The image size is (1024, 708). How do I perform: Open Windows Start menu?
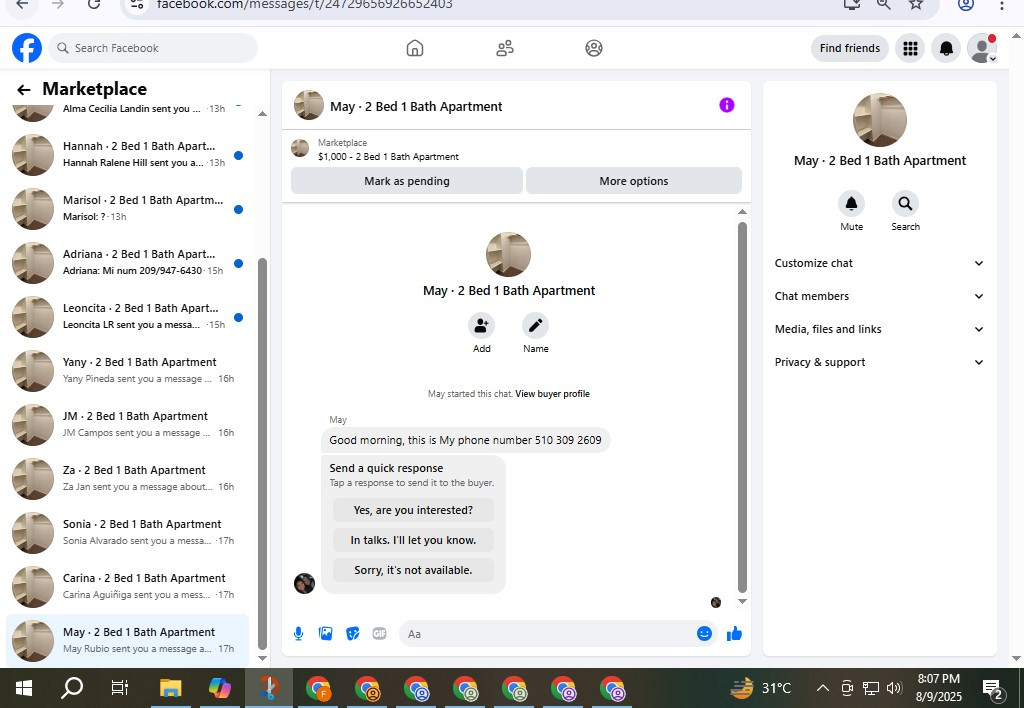click(24, 688)
